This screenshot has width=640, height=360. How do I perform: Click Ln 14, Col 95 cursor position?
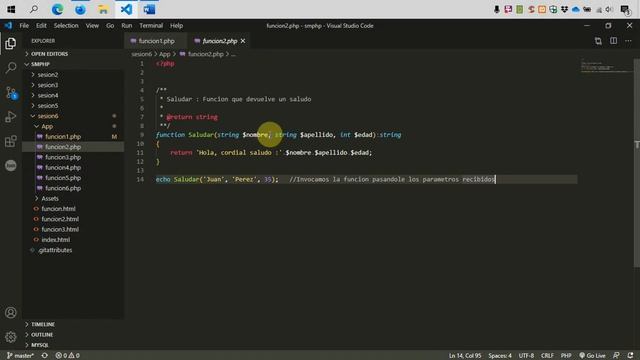(465, 356)
